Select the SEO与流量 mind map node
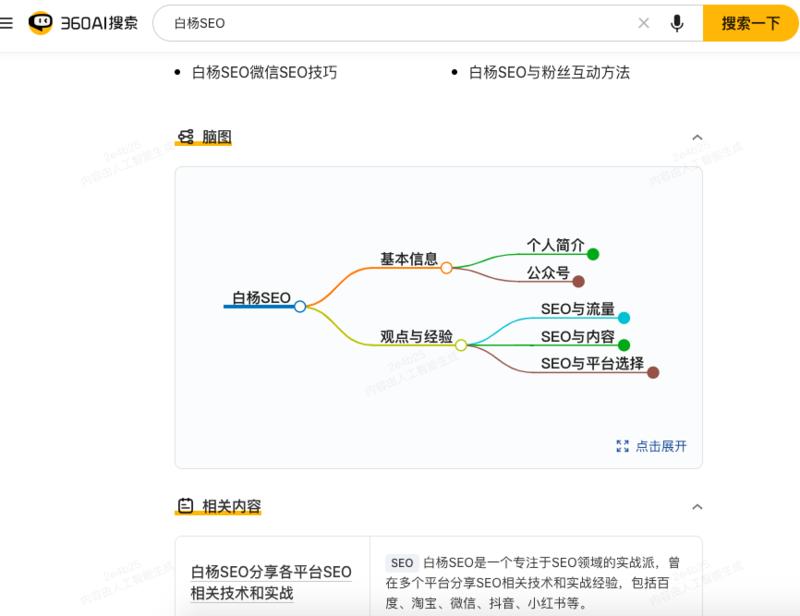The image size is (800, 616). pos(577,309)
